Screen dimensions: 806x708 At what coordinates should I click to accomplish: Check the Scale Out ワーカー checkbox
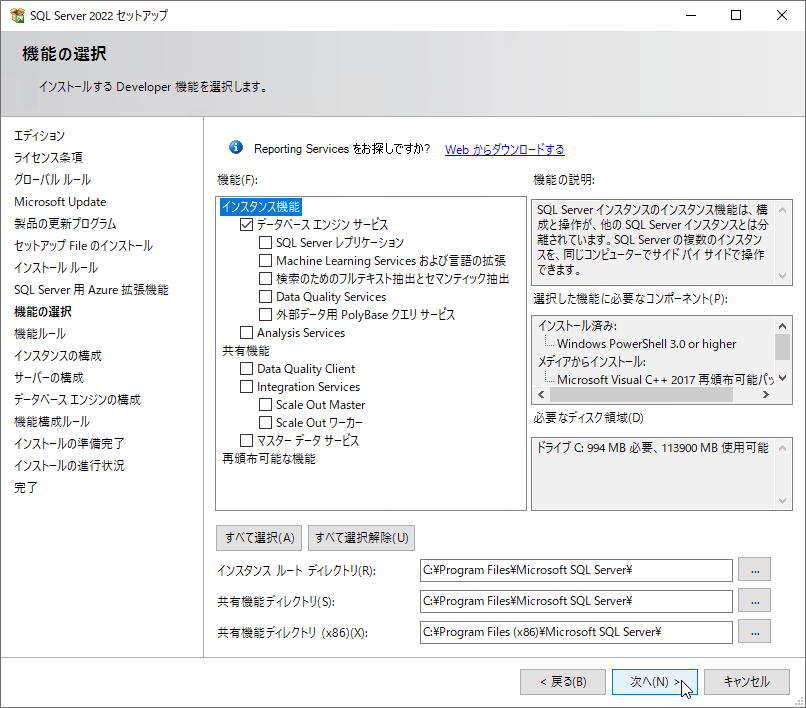click(x=265, y=423)
